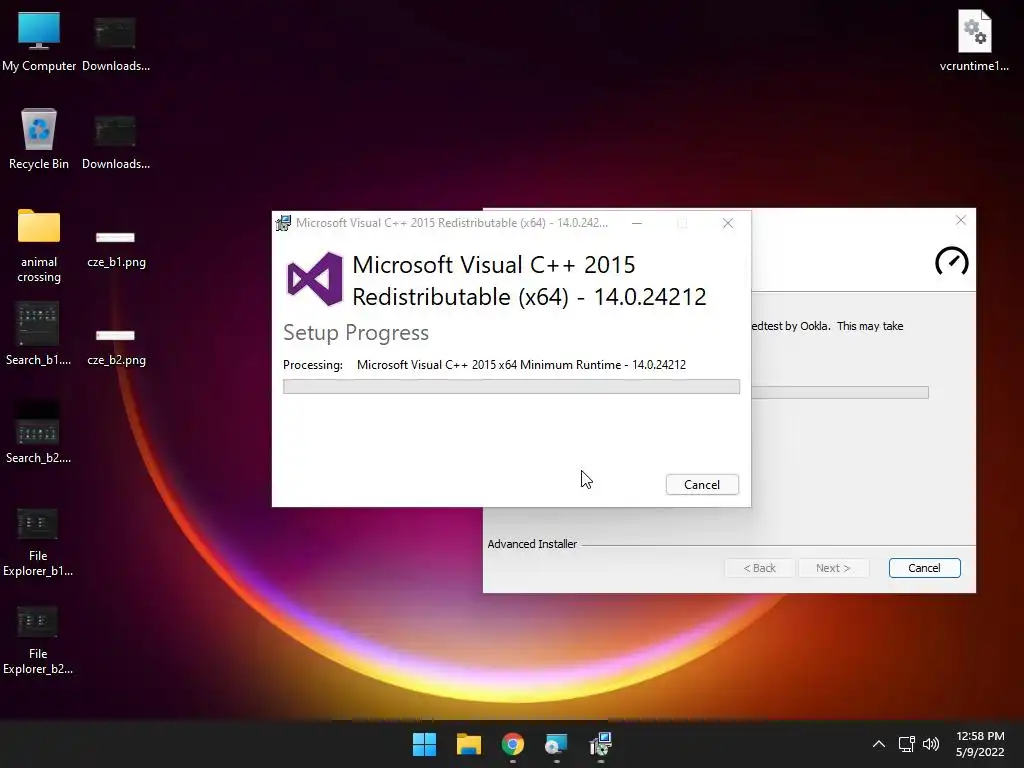Open network settings in the tray
The width and height of the screenshot is (1024, 768).
(906, 744)
